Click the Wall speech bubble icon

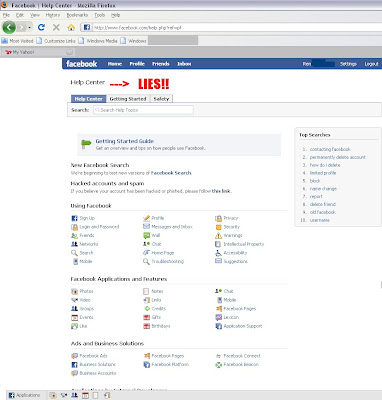[x=146, y=235]
